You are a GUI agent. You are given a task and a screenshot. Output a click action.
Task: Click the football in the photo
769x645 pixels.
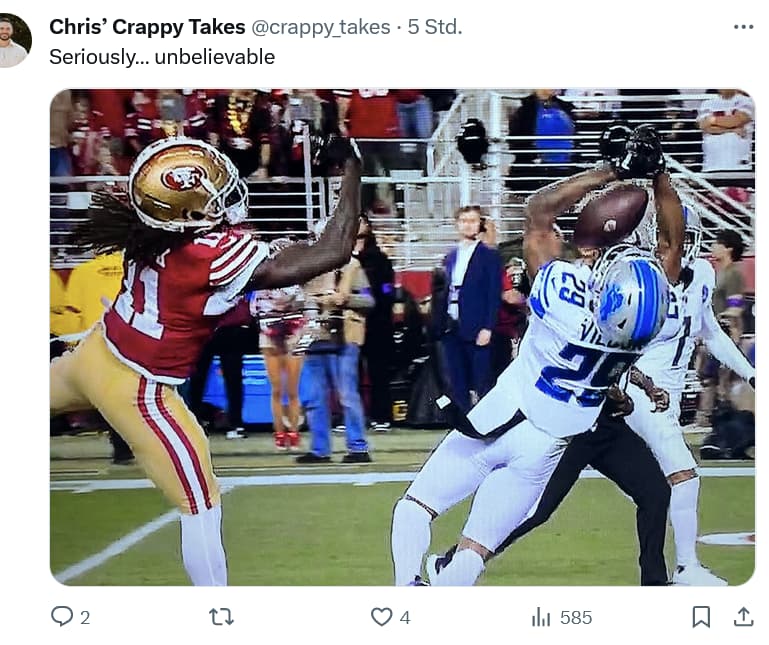[611, 215]
